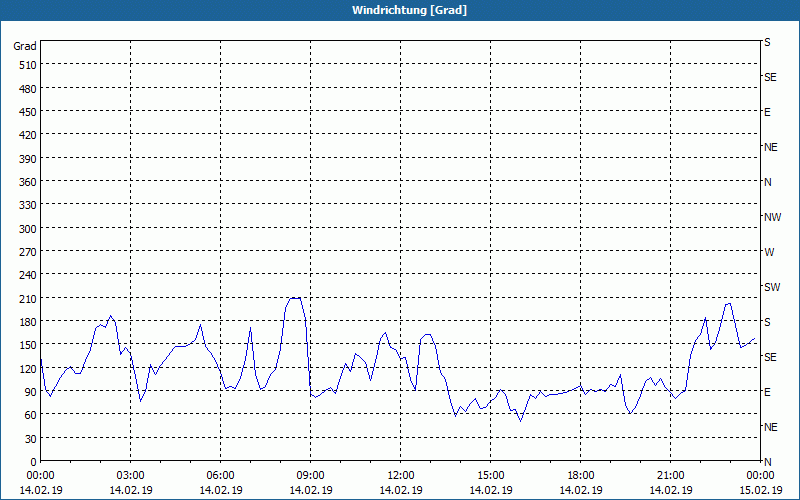Click the '18:00' time axis label
The width and height of the screenshot is (800, 500).
click(x=581, y=476)
